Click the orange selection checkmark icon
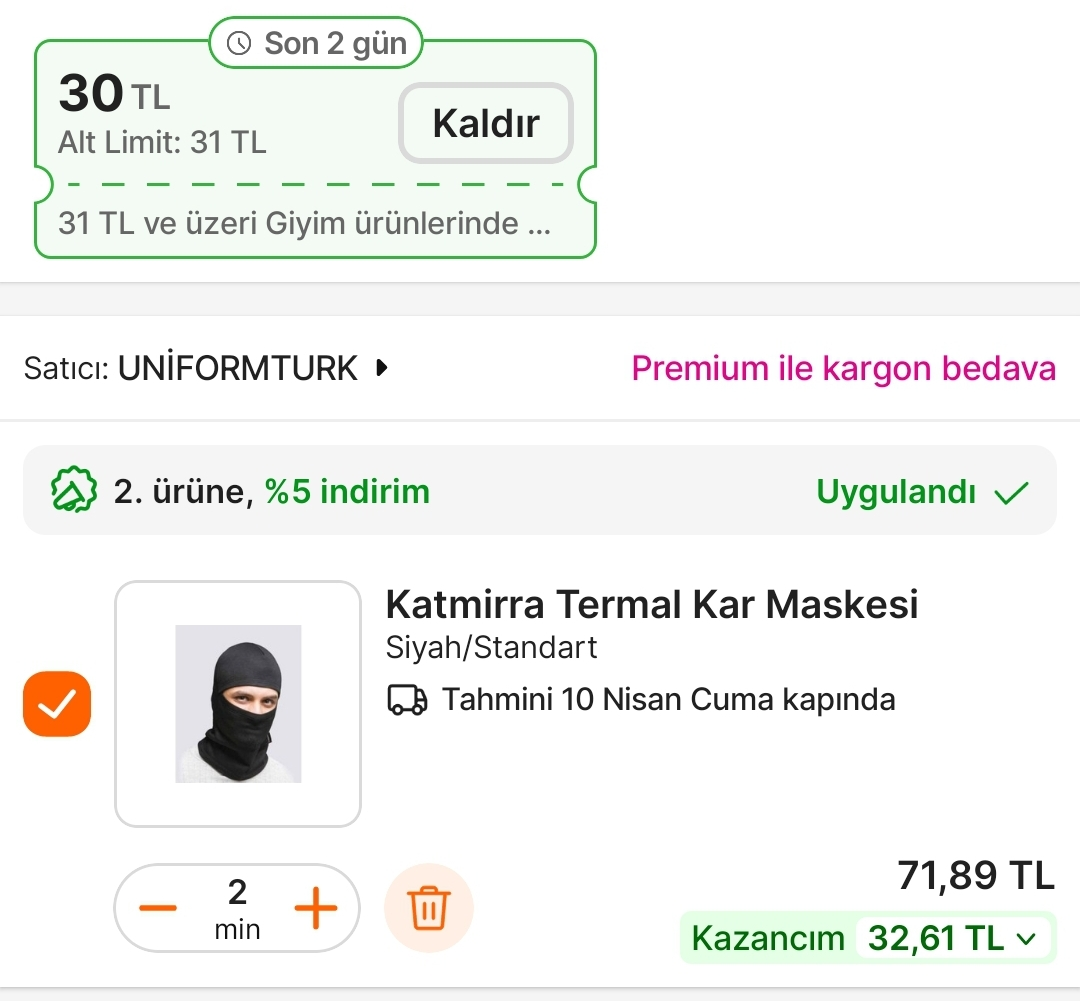 point(56,703)
